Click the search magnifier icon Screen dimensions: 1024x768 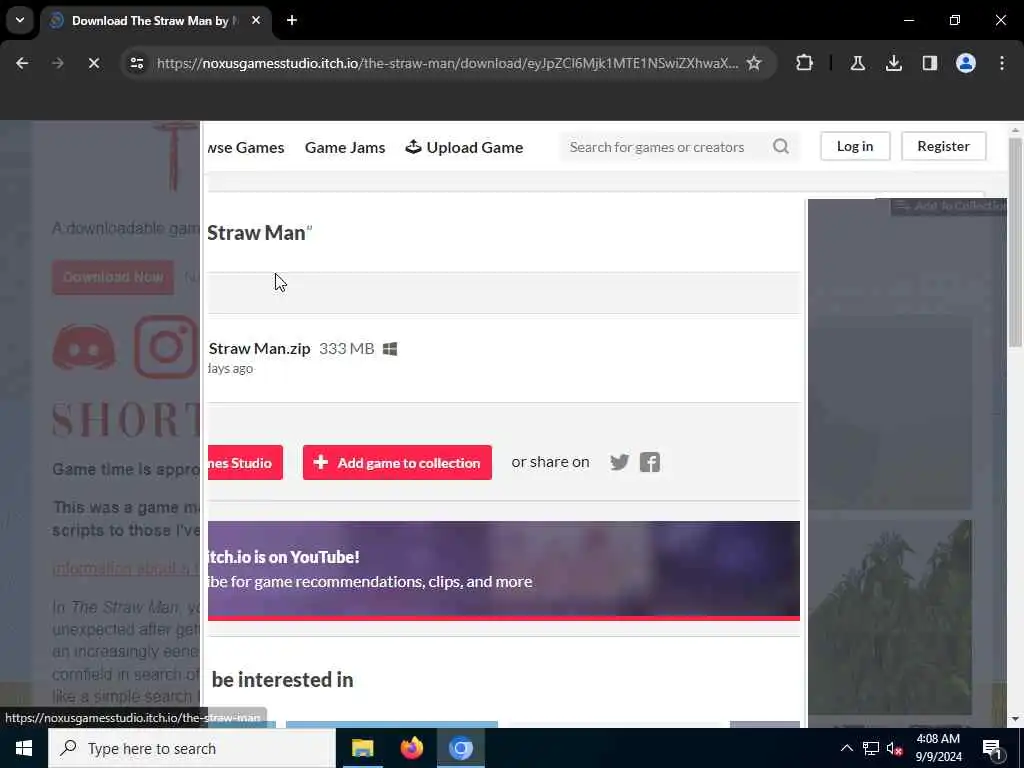point(781,146)
